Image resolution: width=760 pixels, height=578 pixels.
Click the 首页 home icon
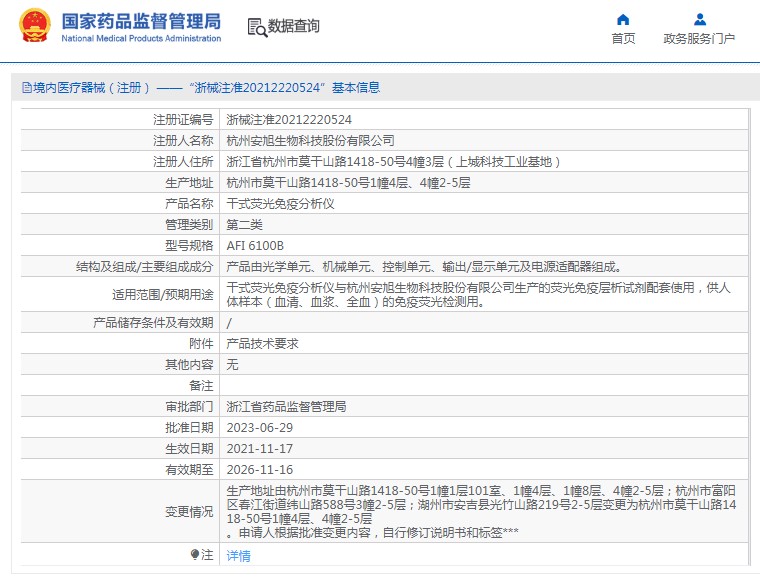[x=623, y=19]
